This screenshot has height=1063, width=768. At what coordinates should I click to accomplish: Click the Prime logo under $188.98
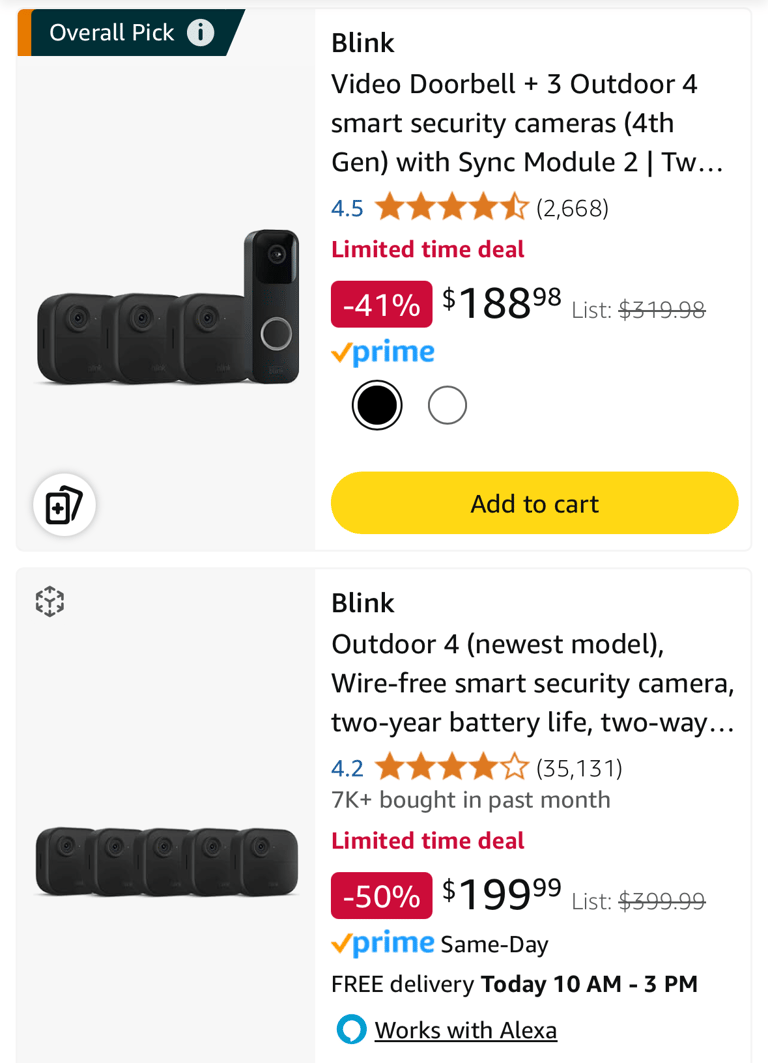point(383,353)
